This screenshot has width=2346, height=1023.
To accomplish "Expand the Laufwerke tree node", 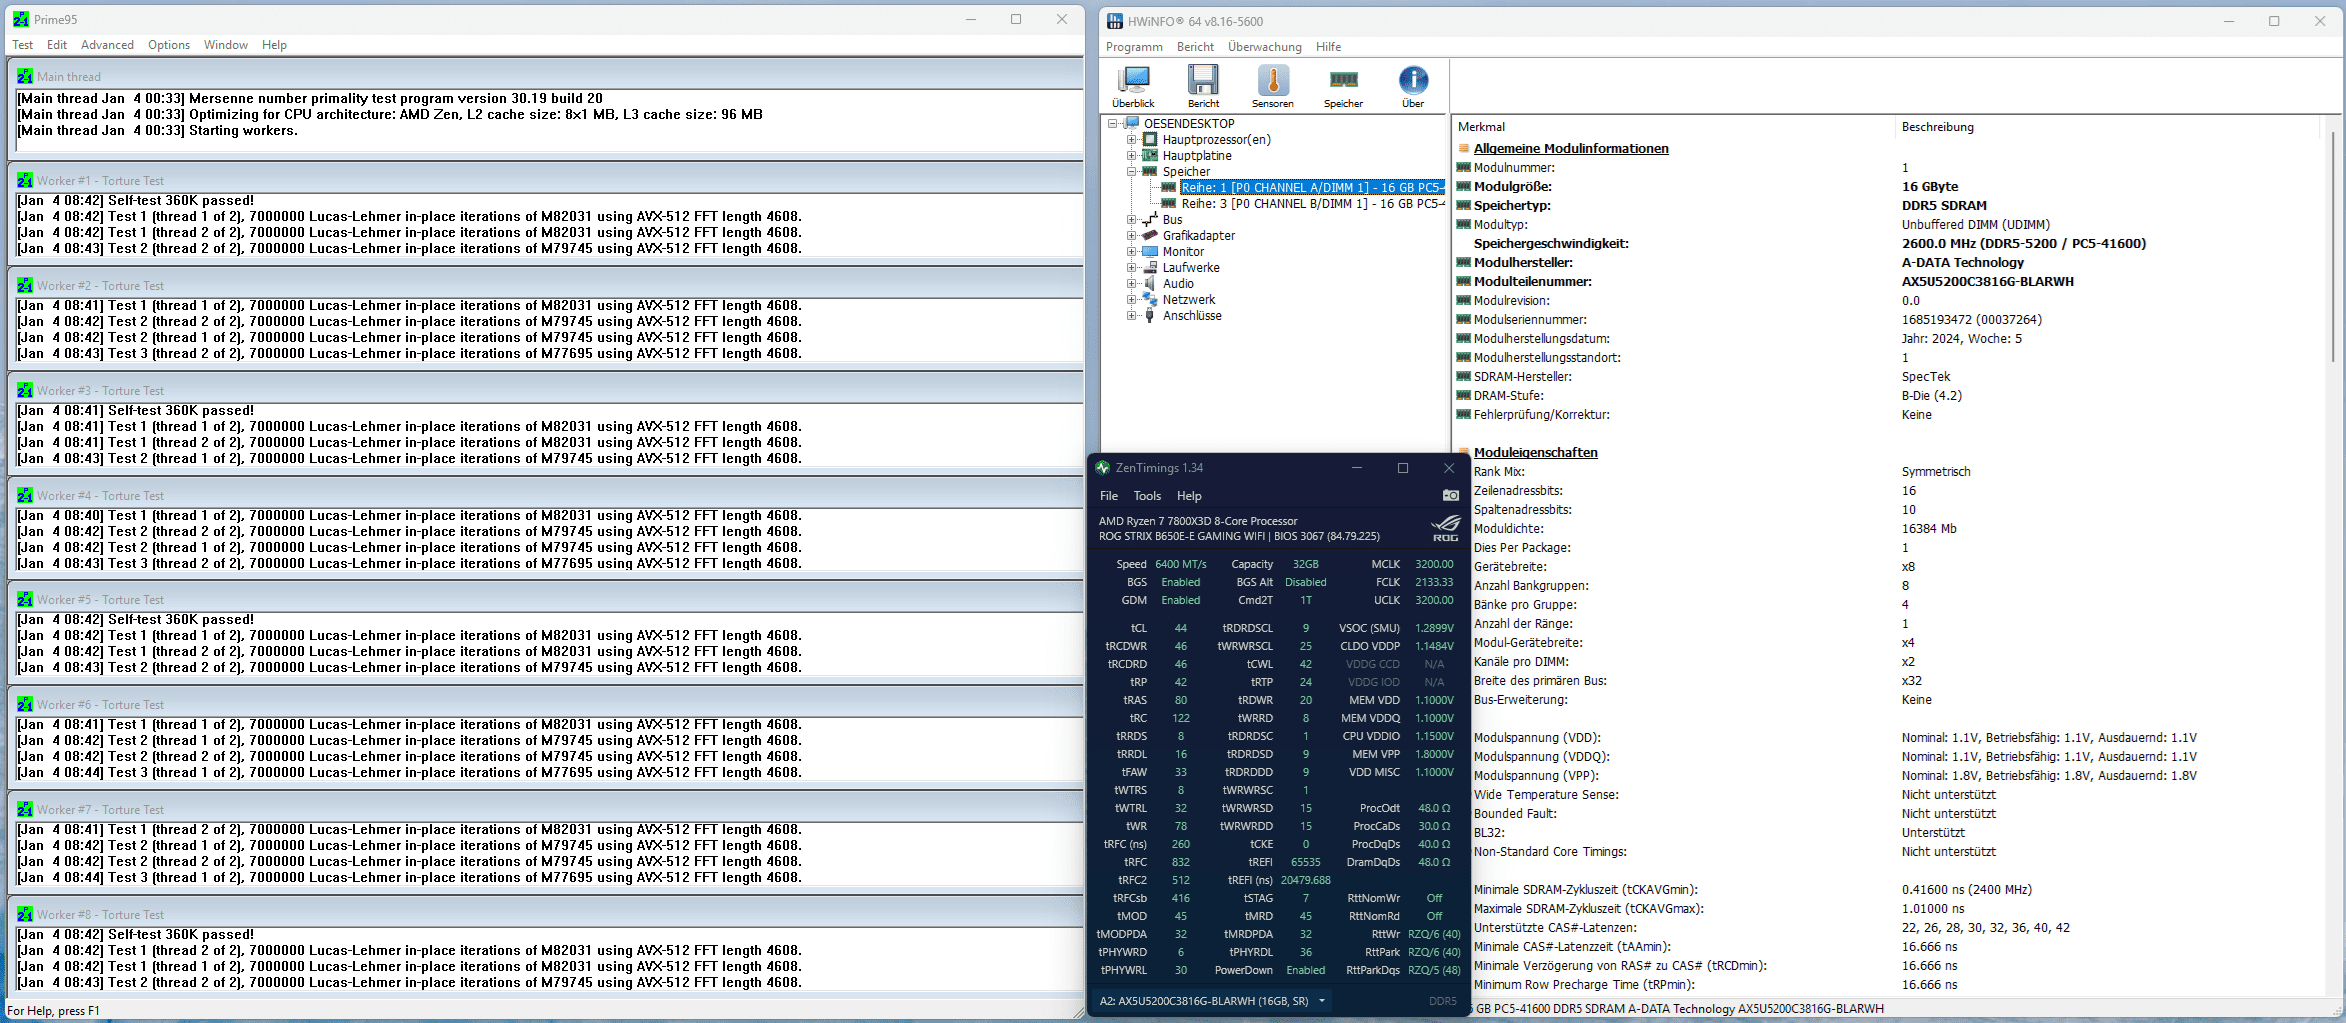I will [1131, 268].
